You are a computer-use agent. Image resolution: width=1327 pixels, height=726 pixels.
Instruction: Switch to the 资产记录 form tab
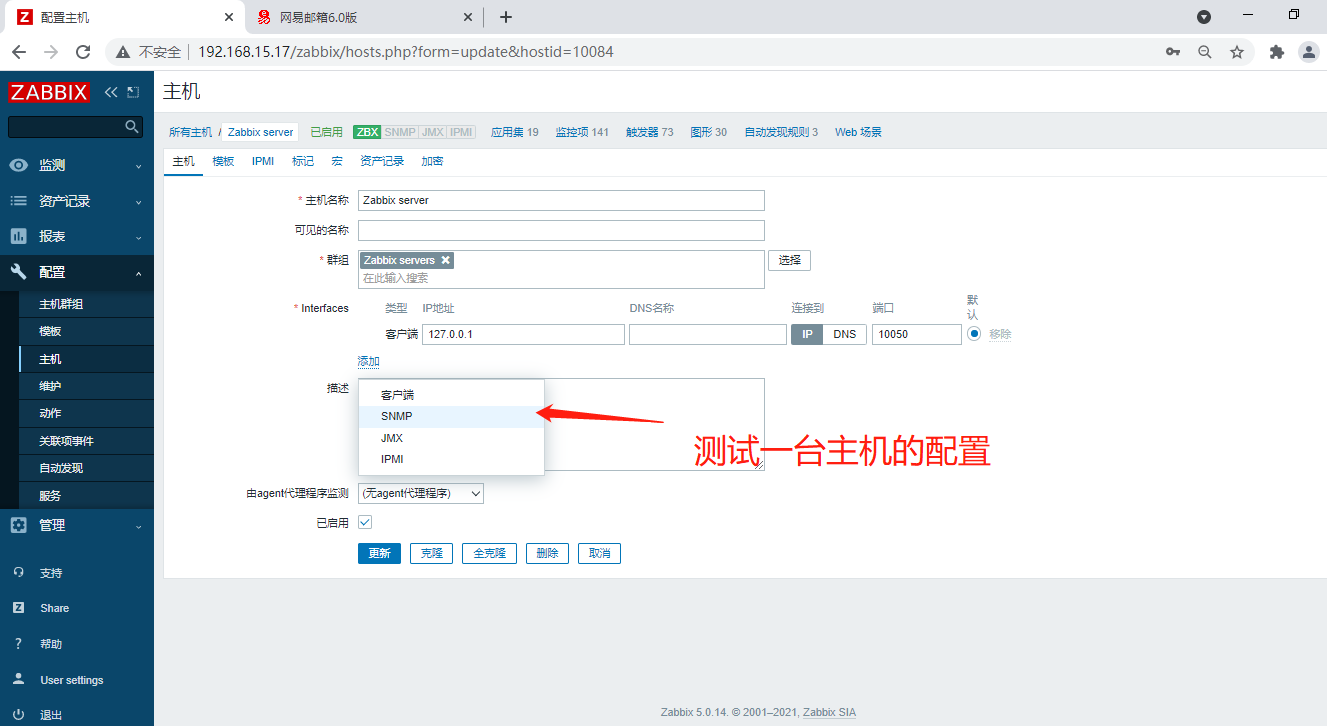382,161
